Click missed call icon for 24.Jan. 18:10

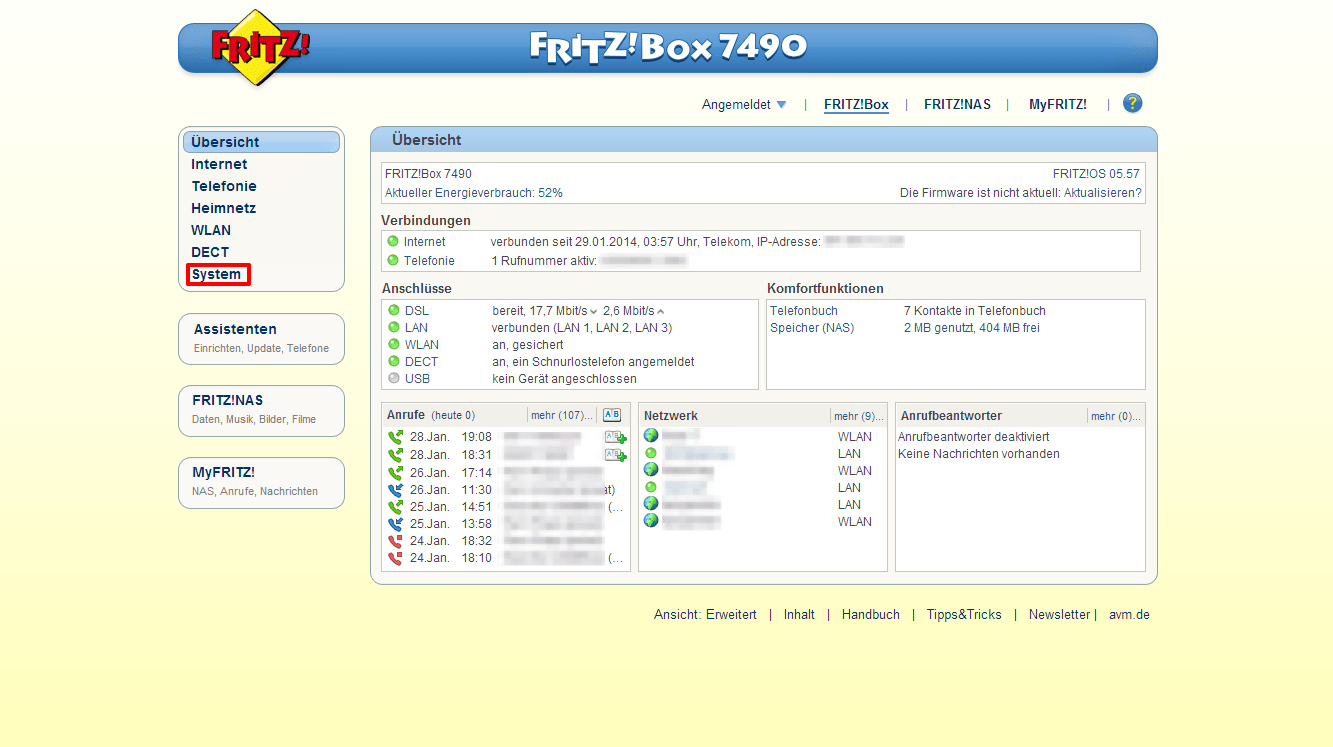tap(395, 557)
